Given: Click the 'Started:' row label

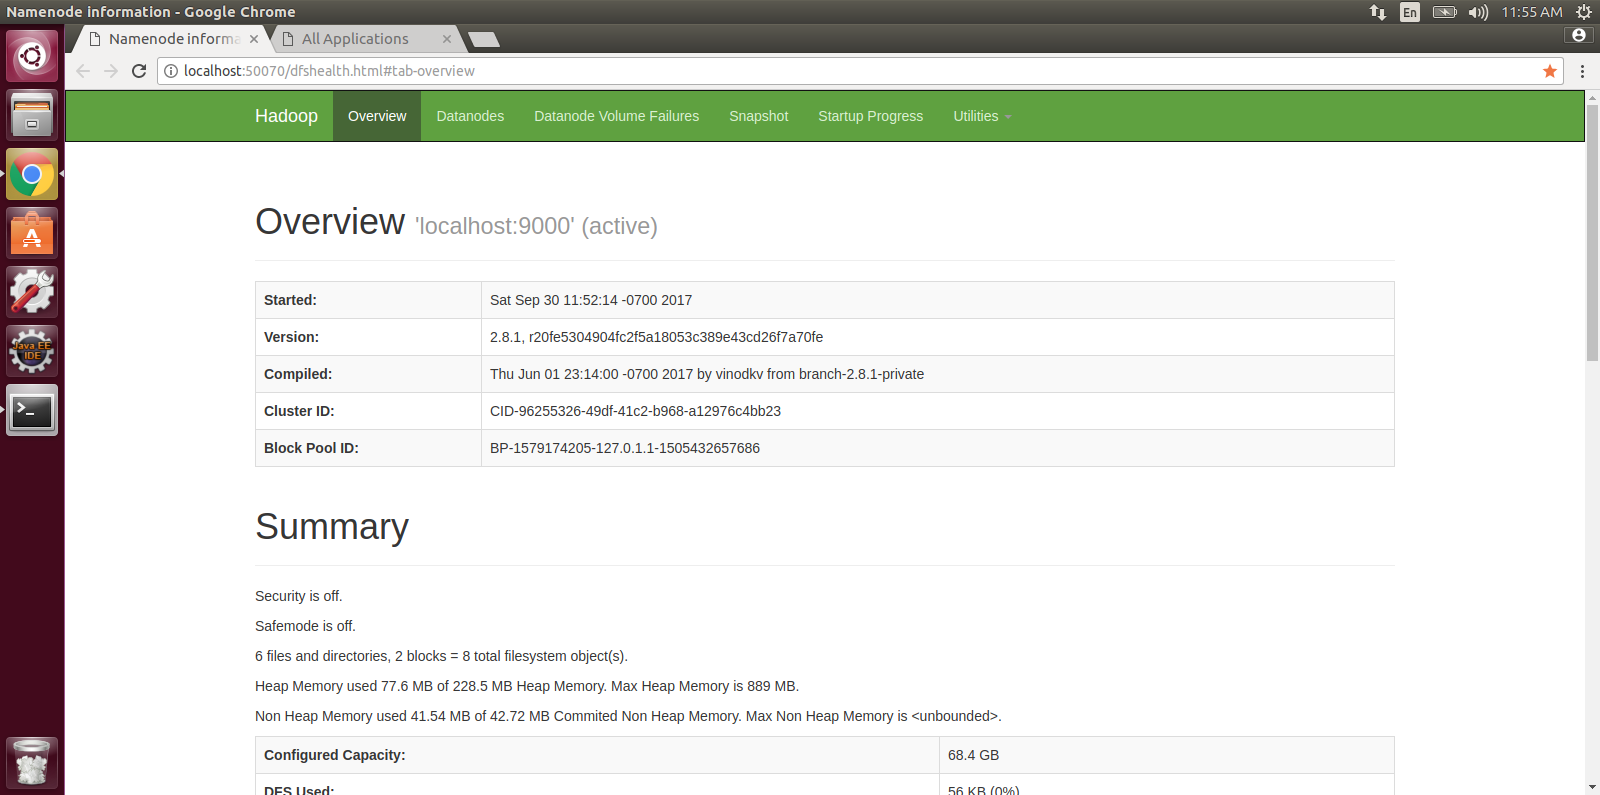Looking at the screenshot, I should coord(290,300).
